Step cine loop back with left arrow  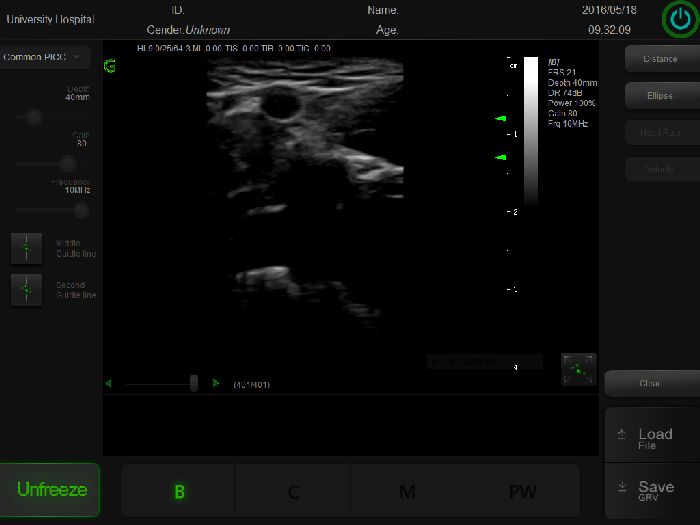point(109,383)
